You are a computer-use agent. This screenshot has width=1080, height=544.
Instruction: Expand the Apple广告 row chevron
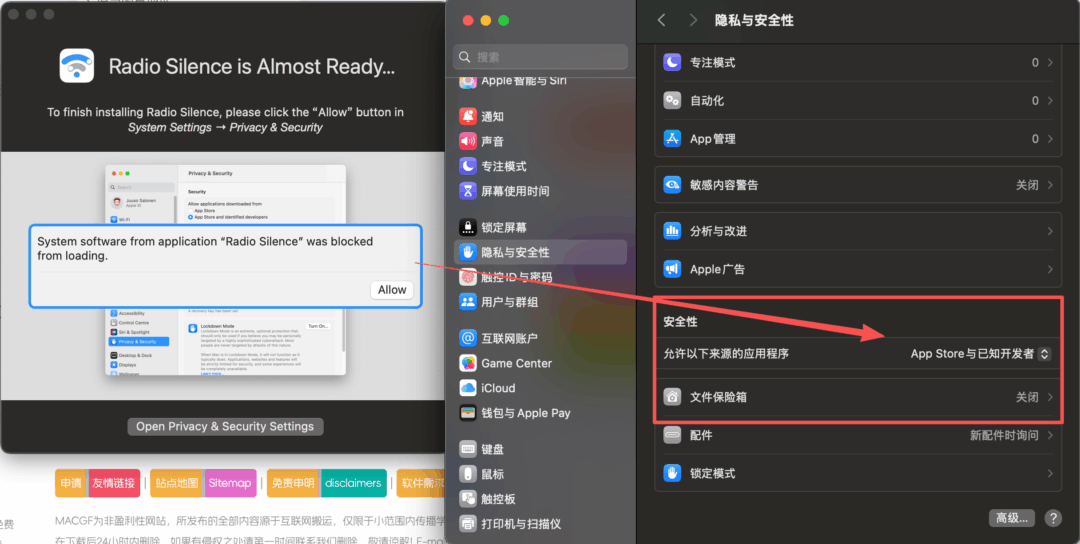(x=1050, y=269)
